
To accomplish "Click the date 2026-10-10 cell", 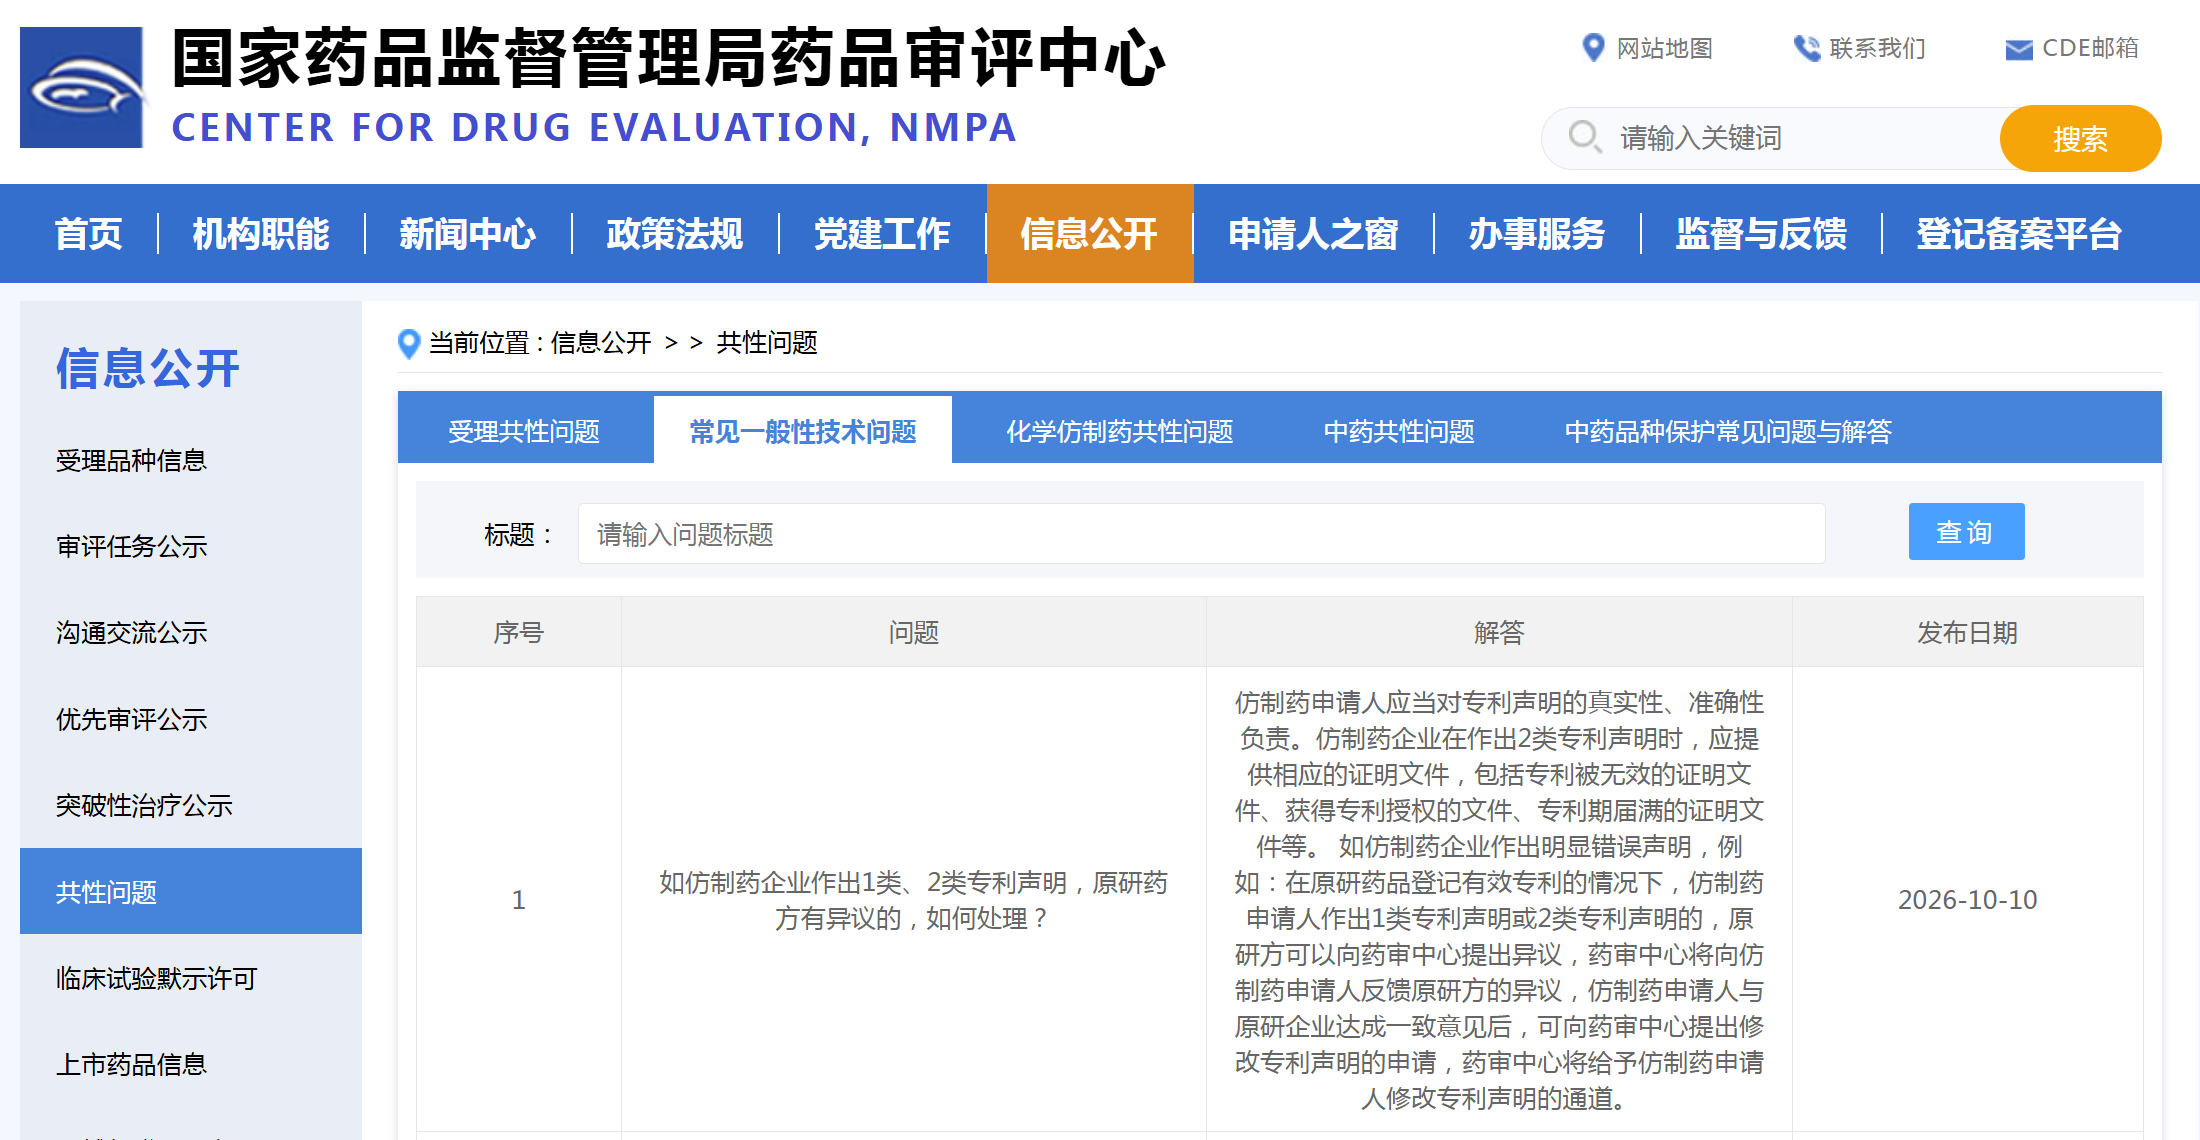I will (x=1967, y=900).
